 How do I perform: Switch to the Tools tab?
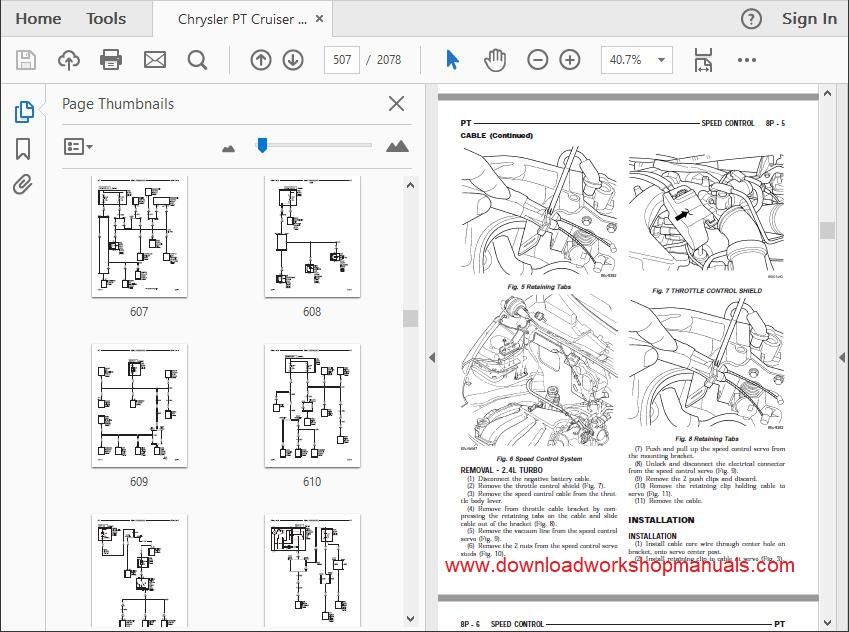pyautogui.click(x=106, y=19)
